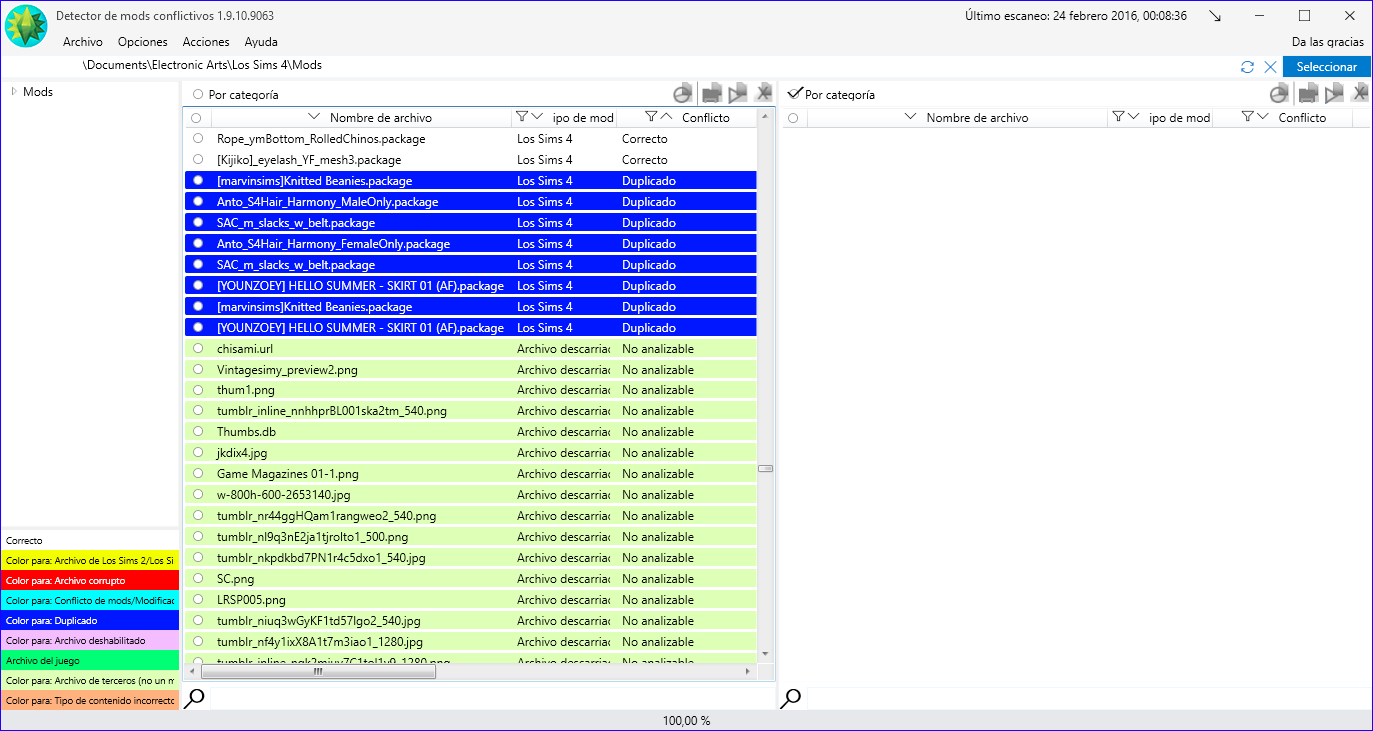This screenshot has height=731, width=1373.
Task: Open the Archivo menu
Action: (83, 42)
